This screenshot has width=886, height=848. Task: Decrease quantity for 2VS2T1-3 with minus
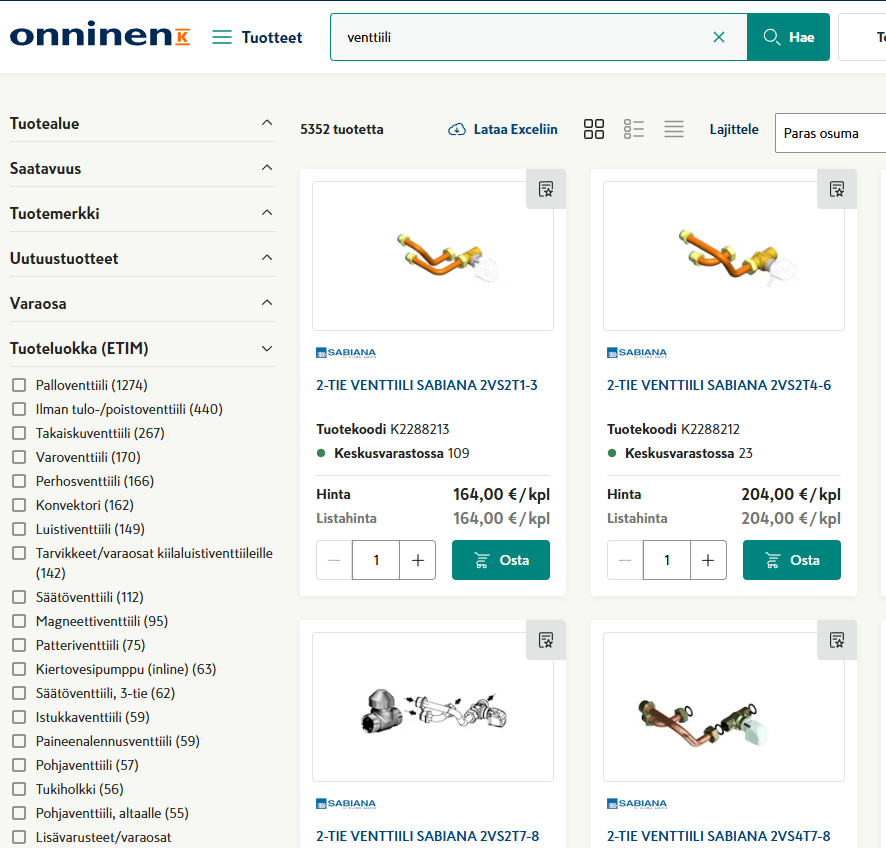click(334, 560)
